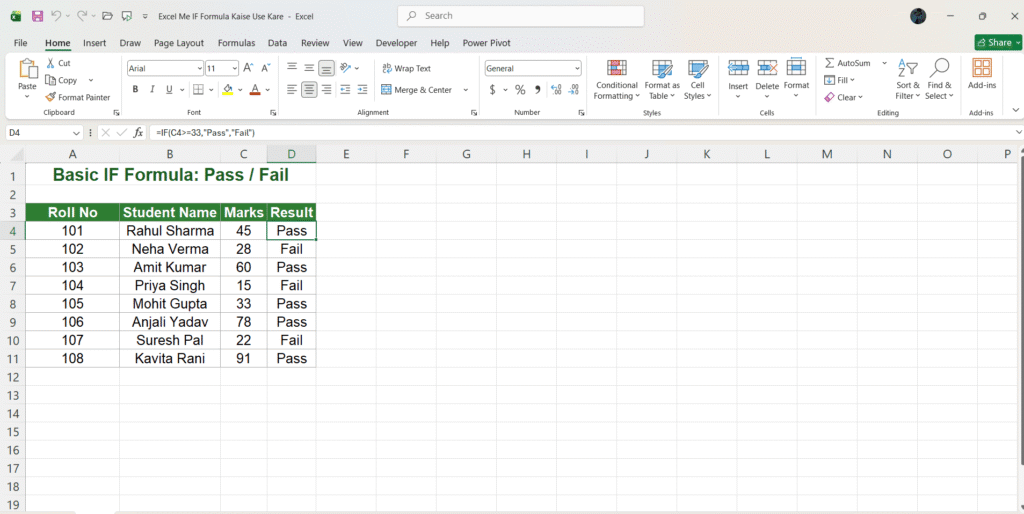
Task: Open the Sort & Filter dropdown
Action: 908,79
